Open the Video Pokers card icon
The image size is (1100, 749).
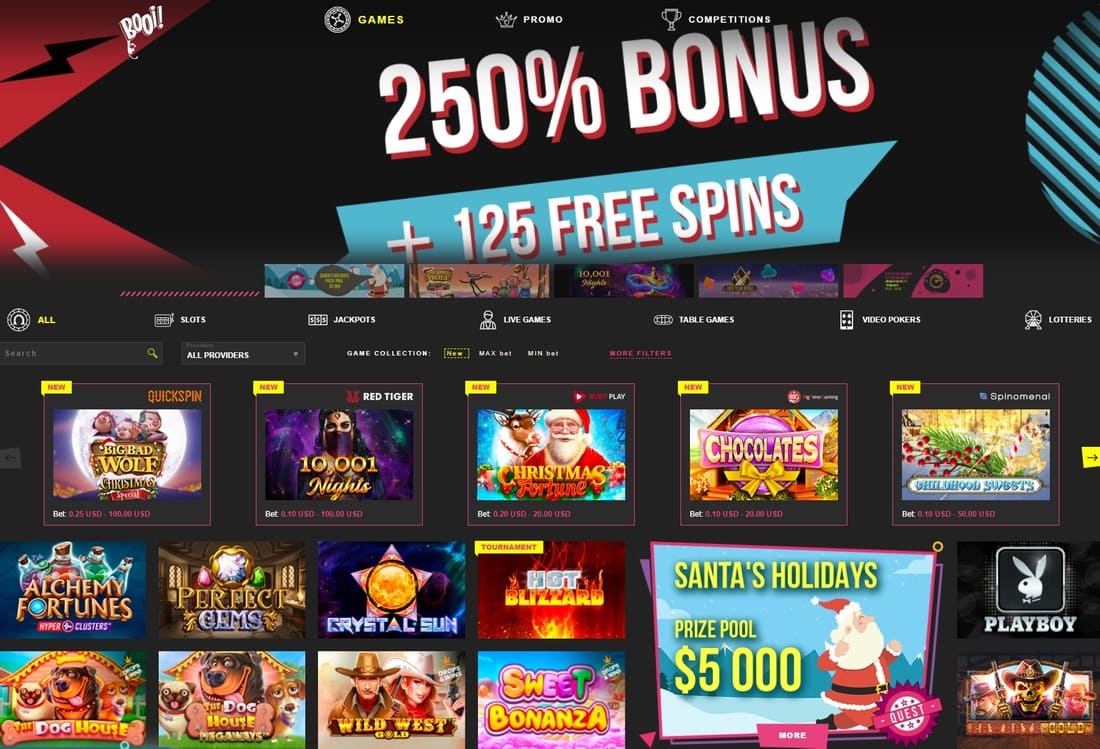click(847, 320)
